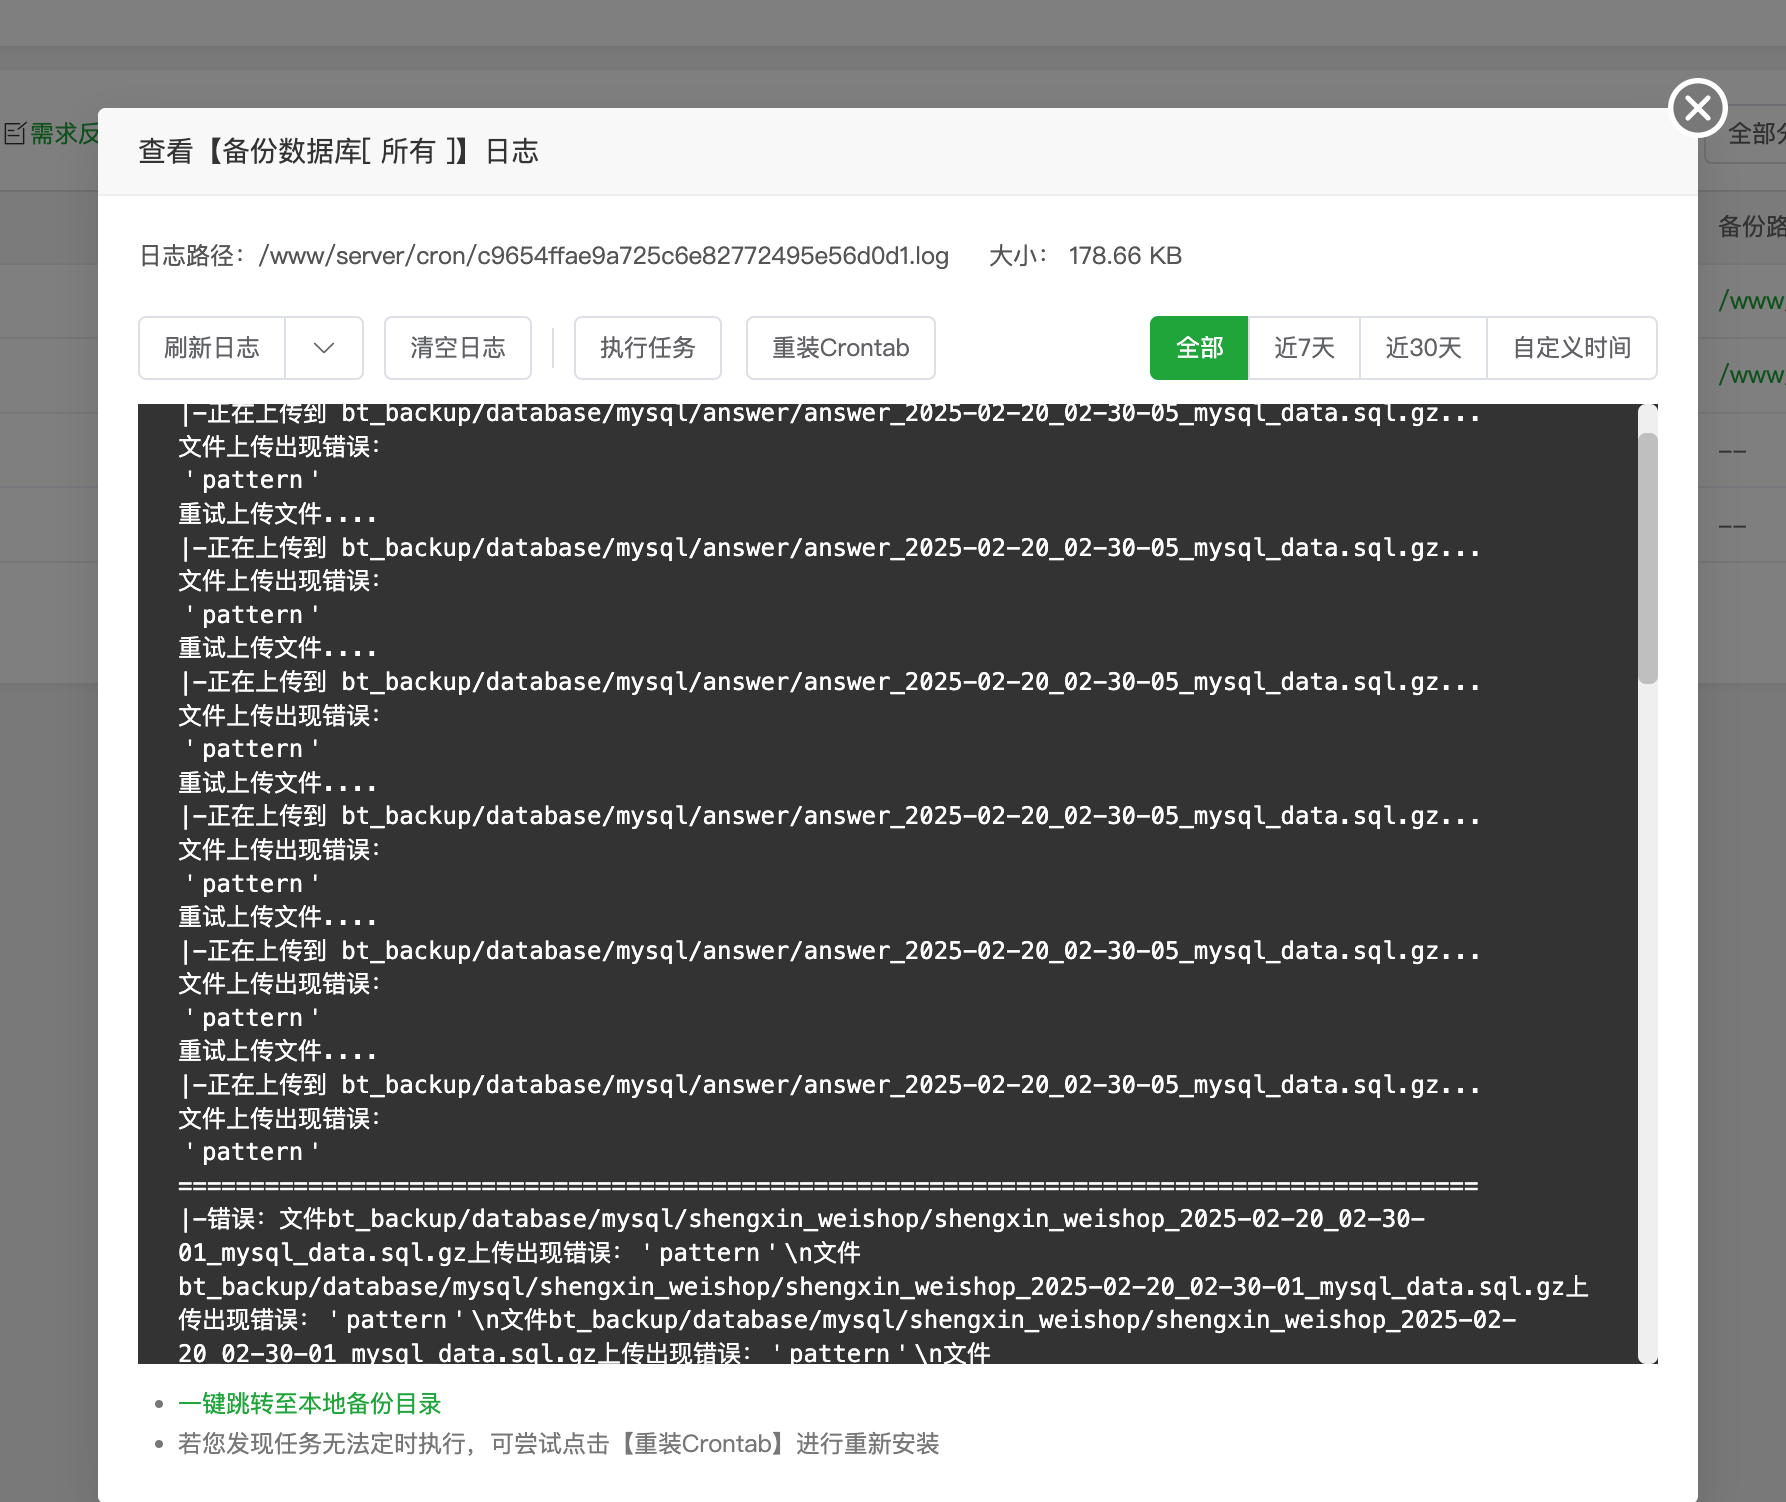Click the 清空日志 button

point(458,348)
